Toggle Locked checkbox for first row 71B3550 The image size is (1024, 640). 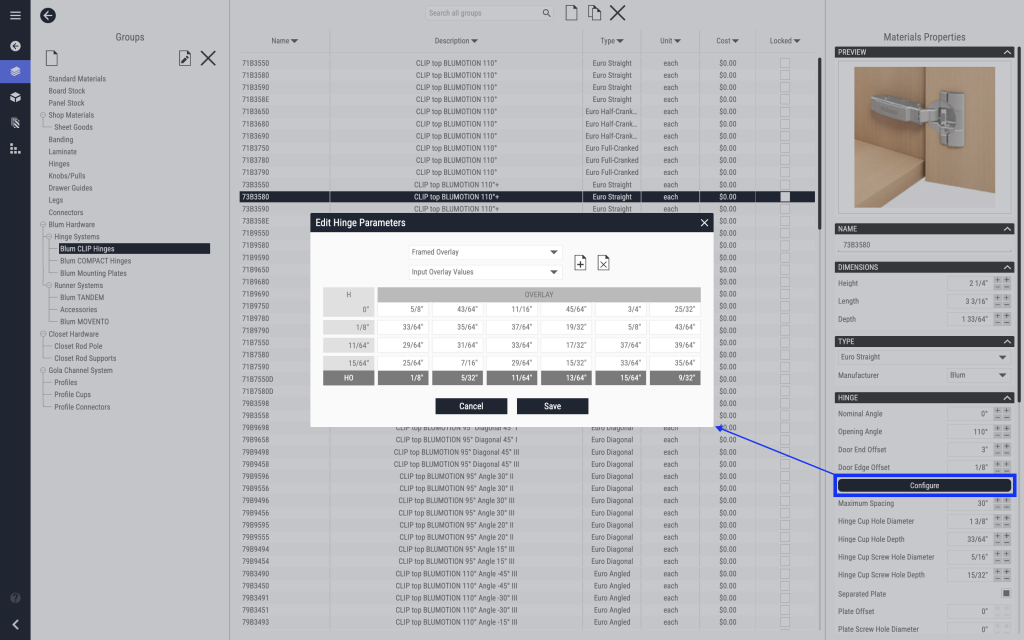(x=785, y=63)
